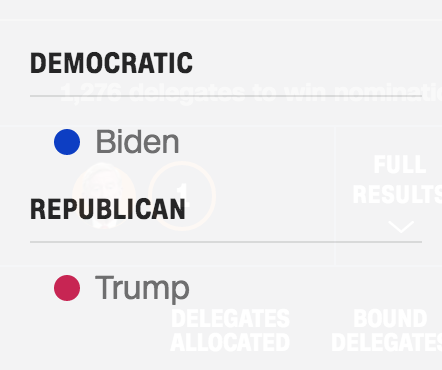Click the divider line under DEMOCRATIC
Image resolution: width=442 pixels, height=370 pixels.
[x=226, y=96]
